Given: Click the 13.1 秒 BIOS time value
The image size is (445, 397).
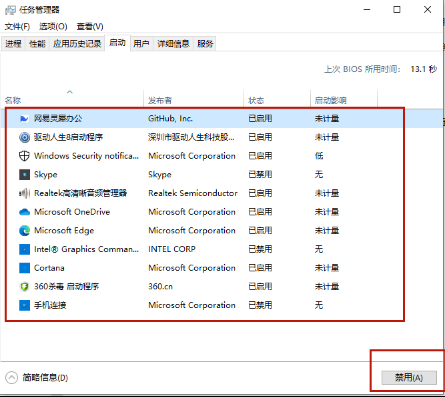Looking at the screenshot, I should point(424,69).
